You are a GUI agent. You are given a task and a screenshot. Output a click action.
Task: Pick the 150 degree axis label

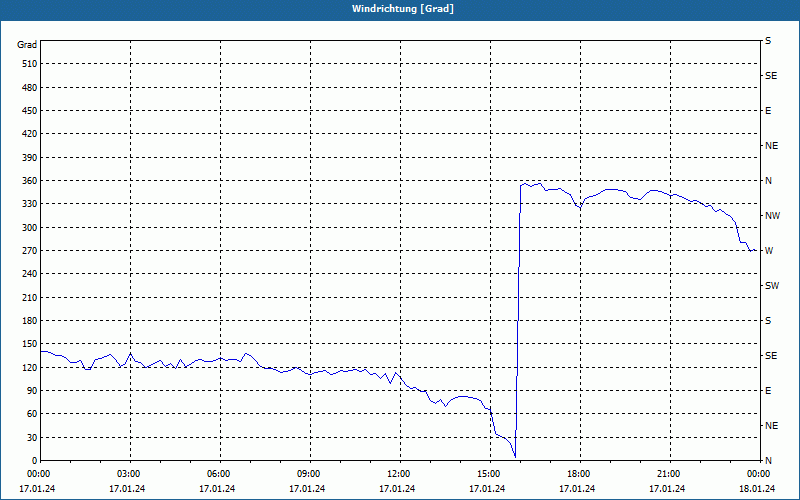click(30, 344)
